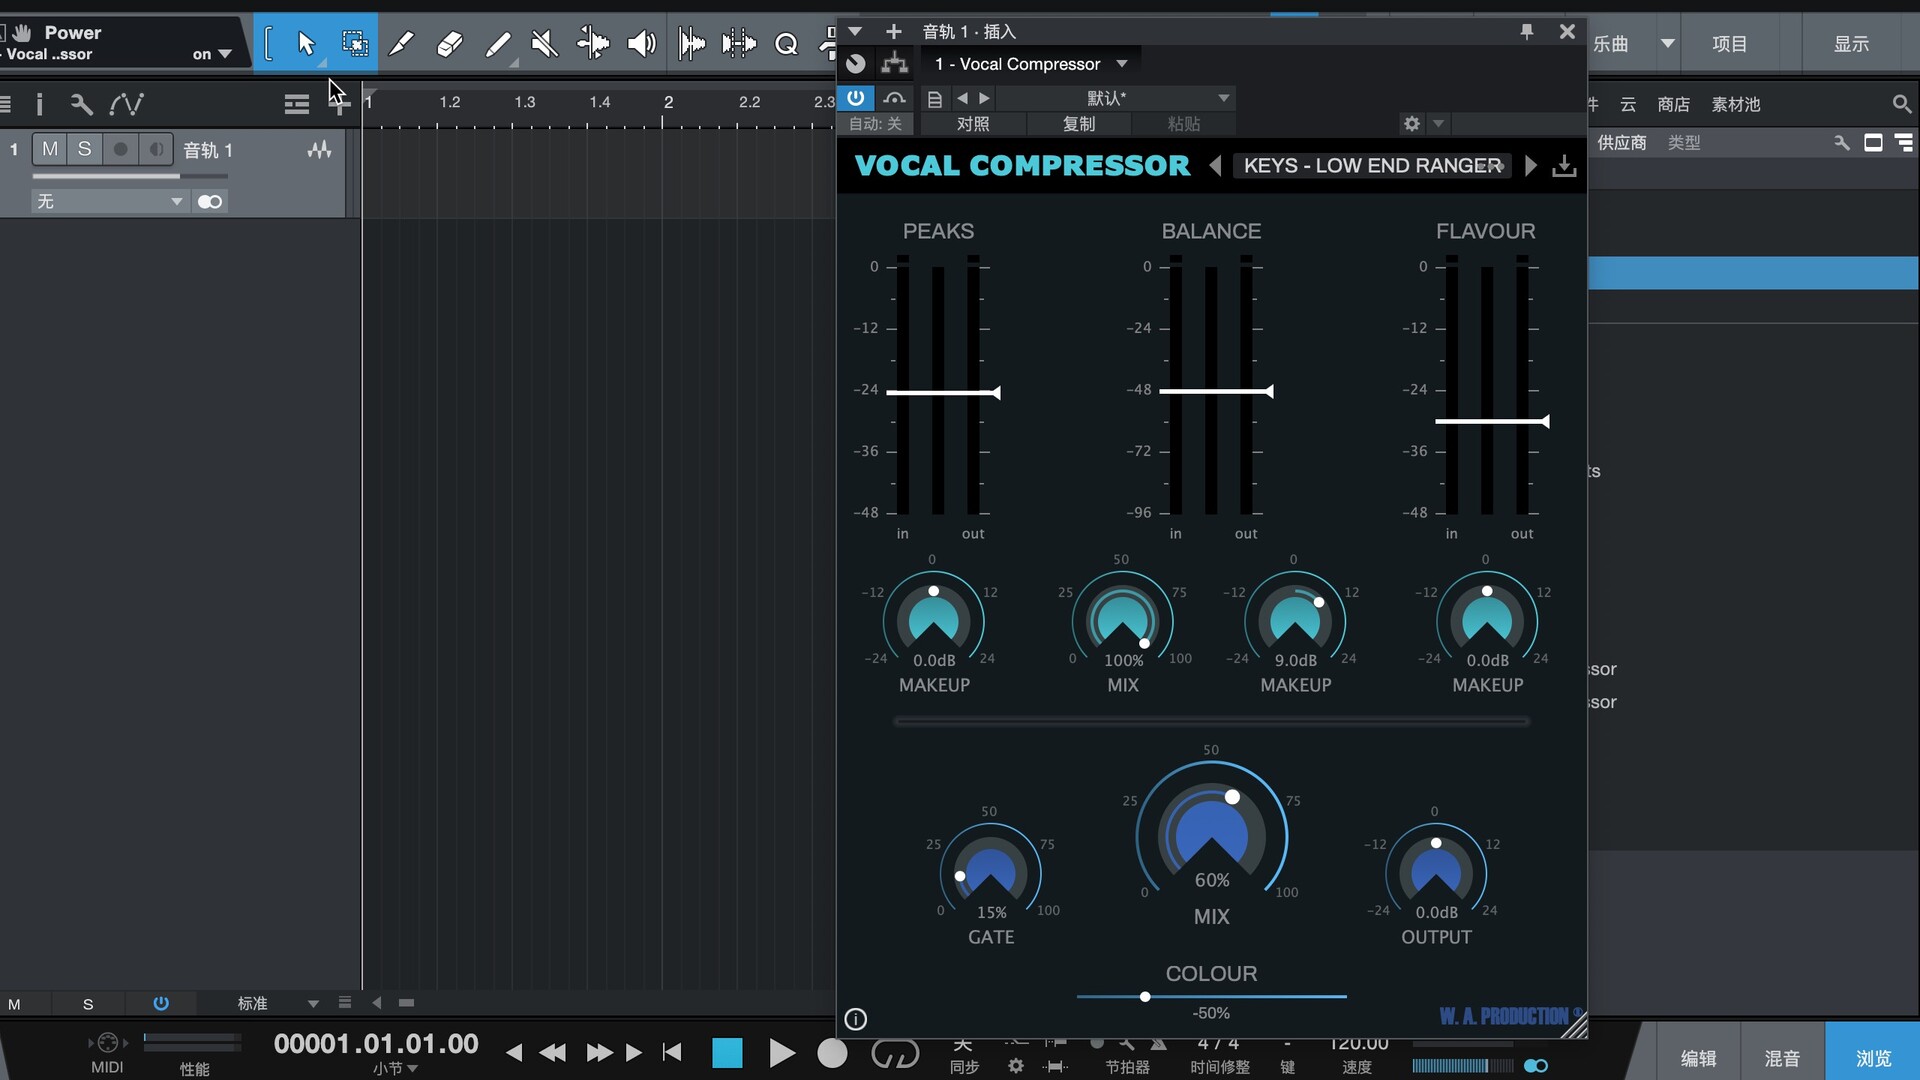The height and width of the screenshot is (1080, 1920).
Task: Select the Mute tool
Action: point(545,44)
